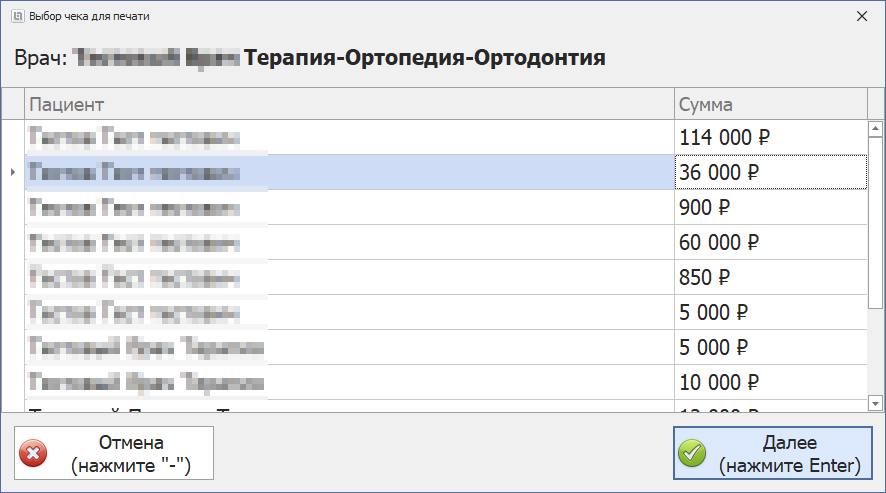Click the top-left corner cell of the grid

(12, 104)
